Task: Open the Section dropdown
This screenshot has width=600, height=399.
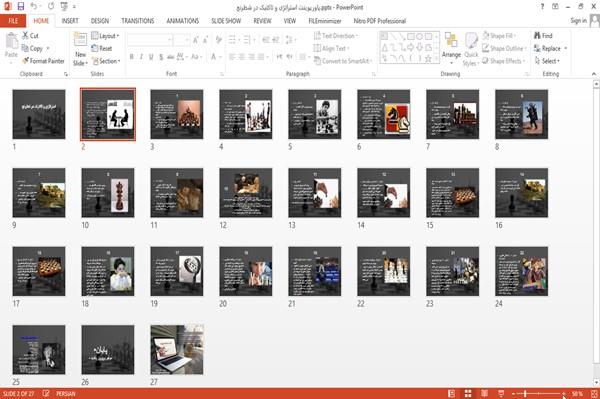Action: coord(106,61)
